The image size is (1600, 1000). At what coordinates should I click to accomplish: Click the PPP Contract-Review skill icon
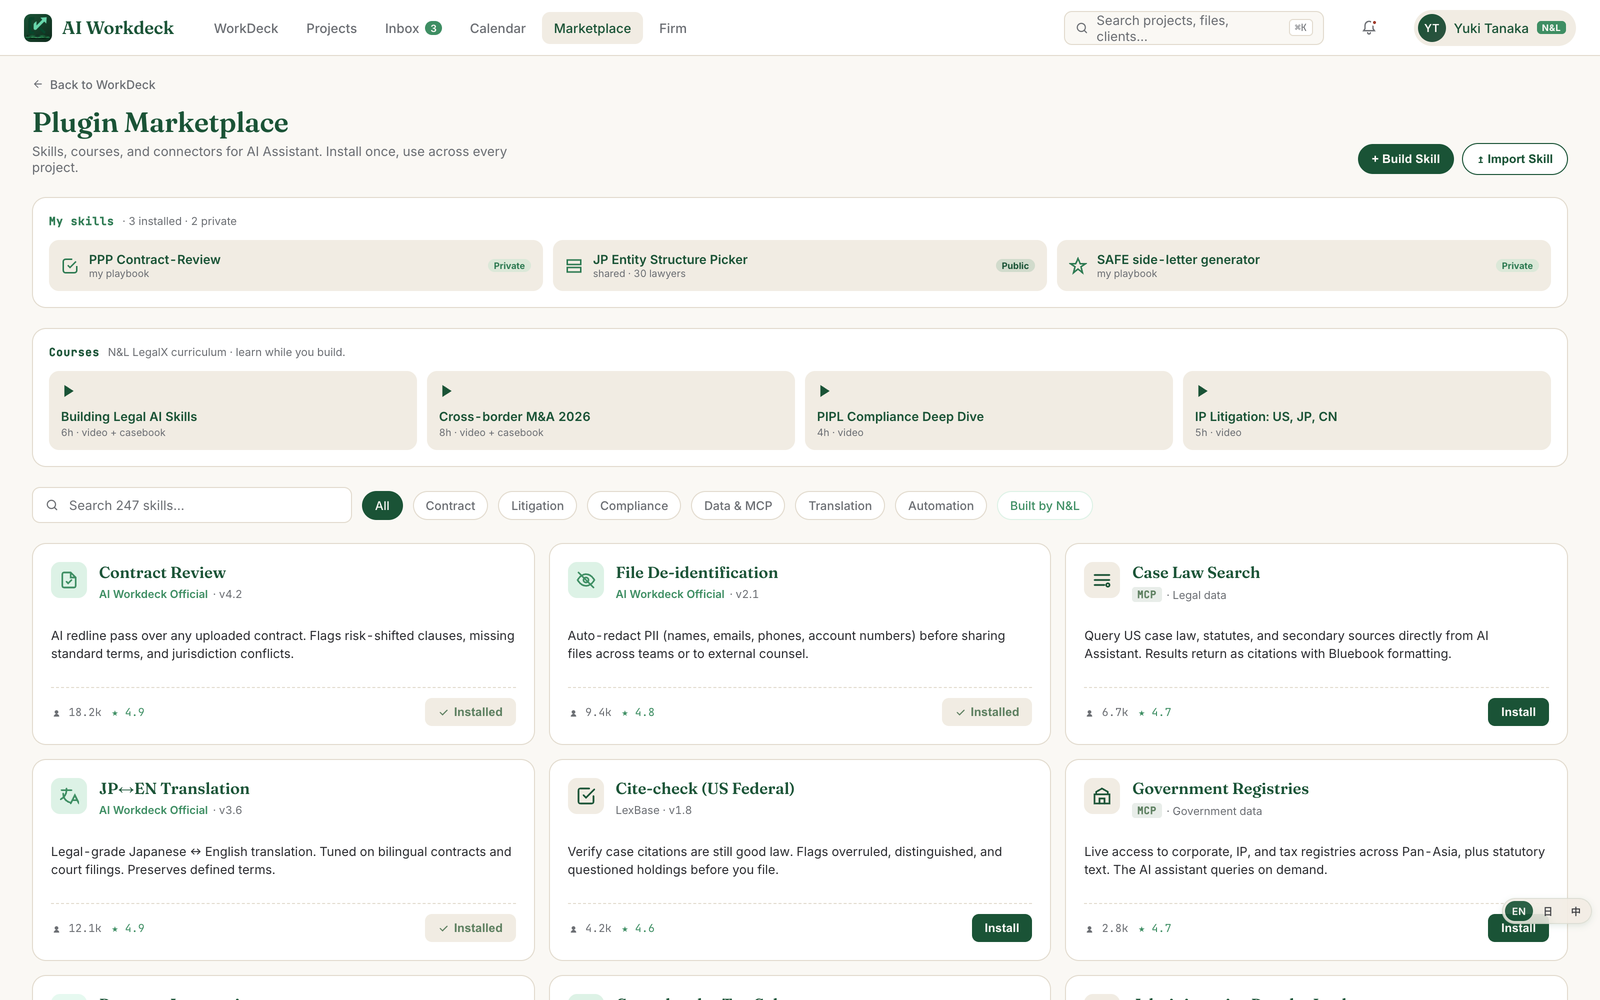coord(70,266)
